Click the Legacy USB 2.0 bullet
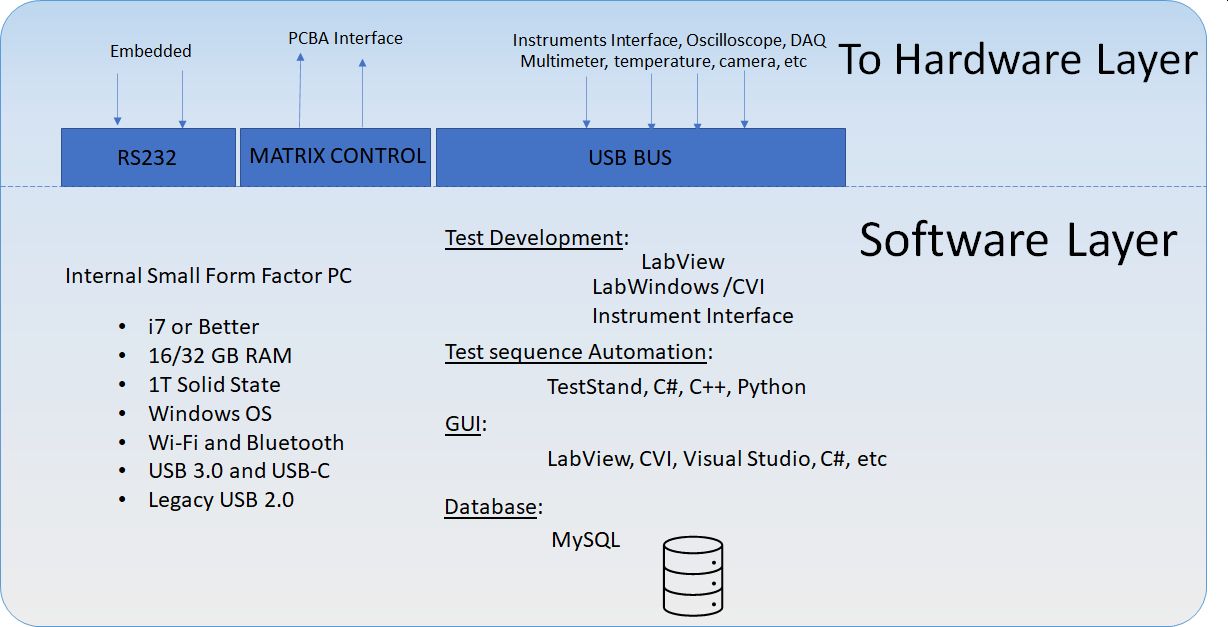The height and width of the screenshot is (627, 1228). coord(221,500)
